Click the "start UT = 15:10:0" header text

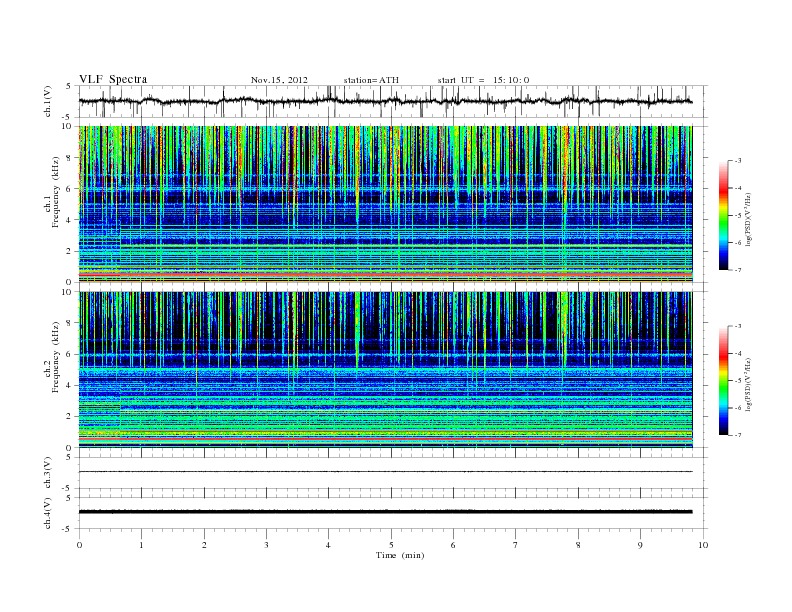[483, 80]
